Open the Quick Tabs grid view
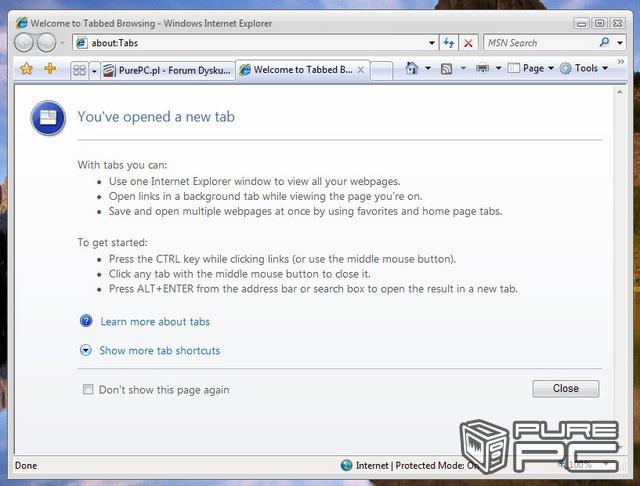640x486 pixels. (79, 70)
